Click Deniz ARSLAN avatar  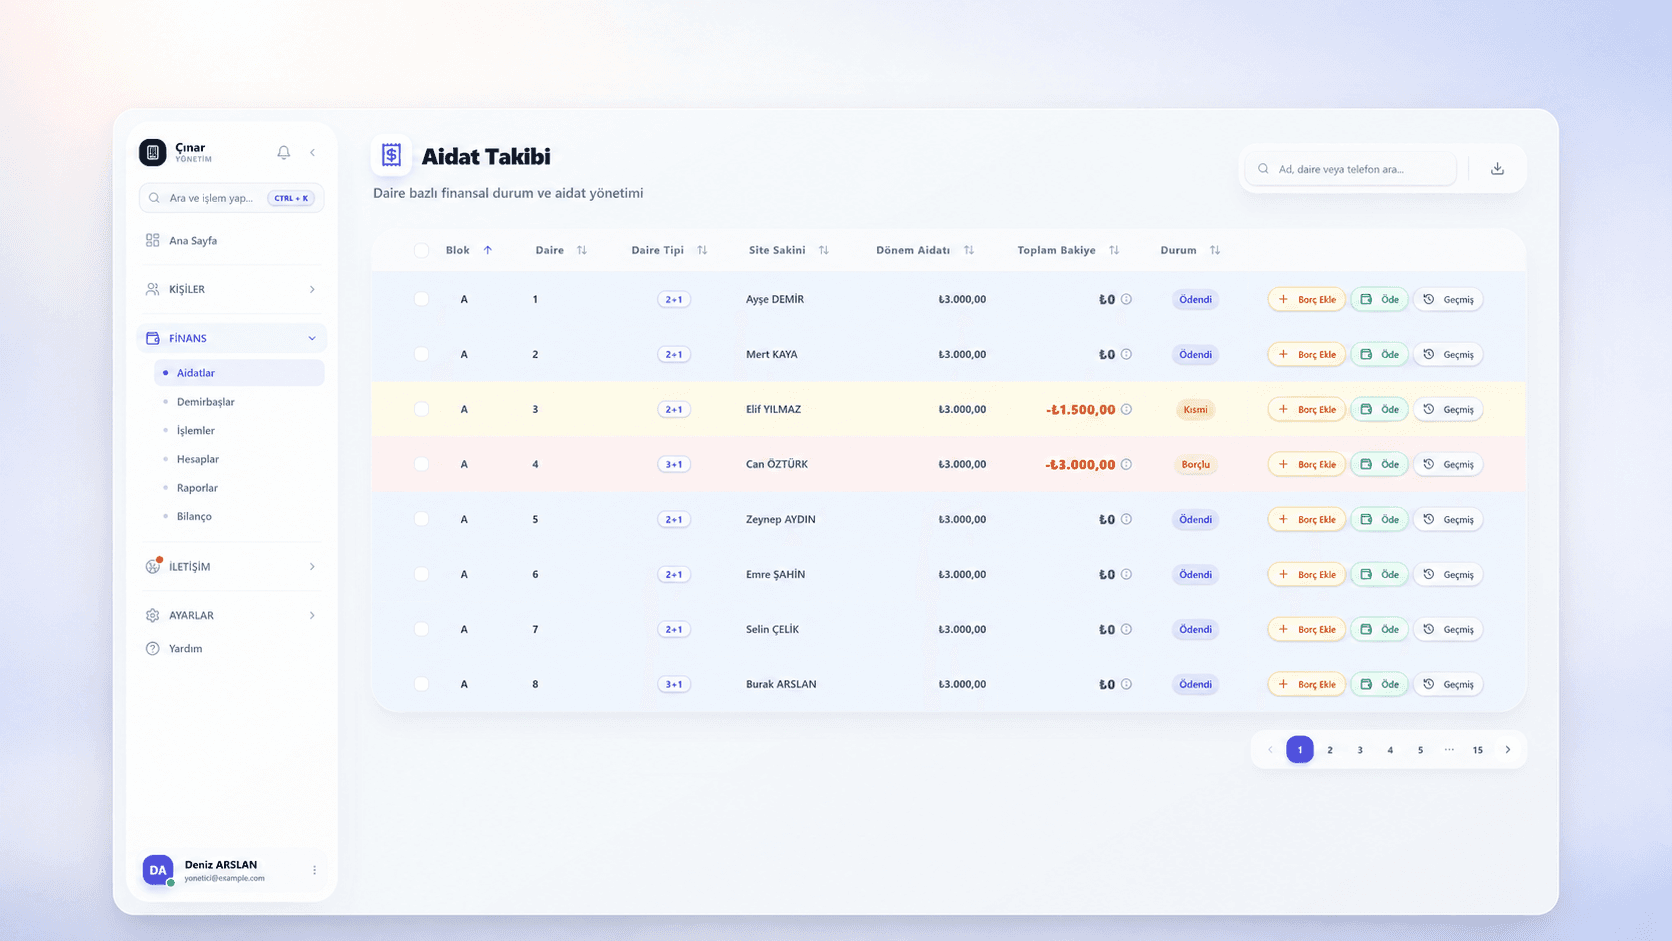(x=158, y=870)
